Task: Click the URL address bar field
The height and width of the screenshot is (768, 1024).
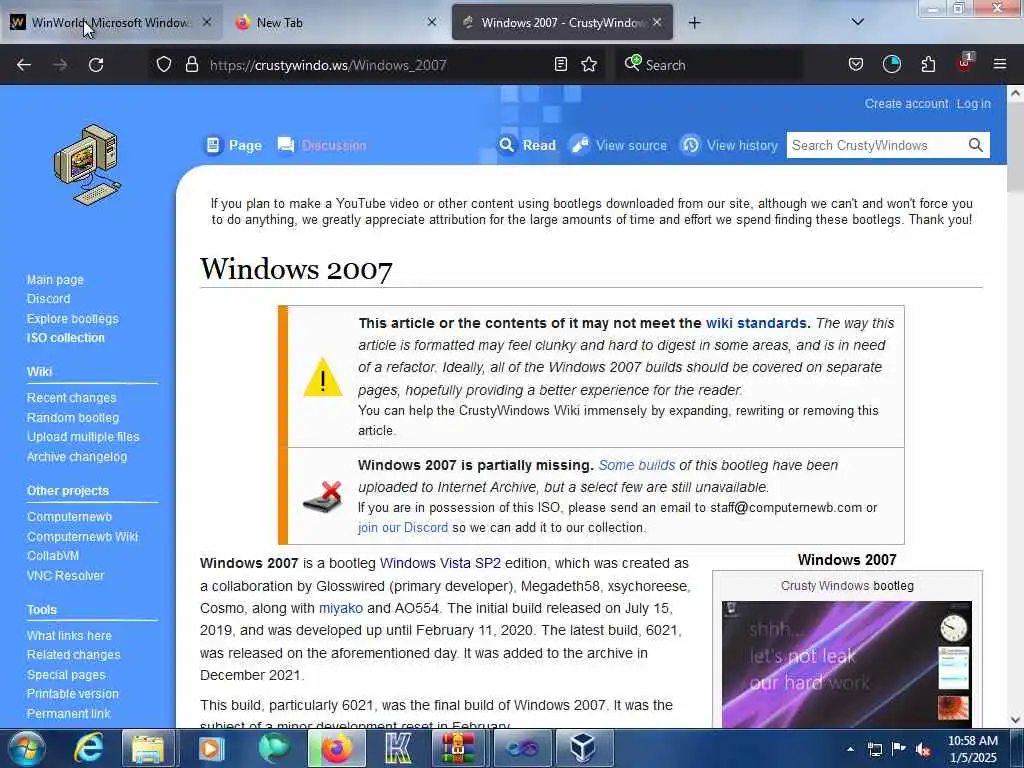Action: point(376,65)
